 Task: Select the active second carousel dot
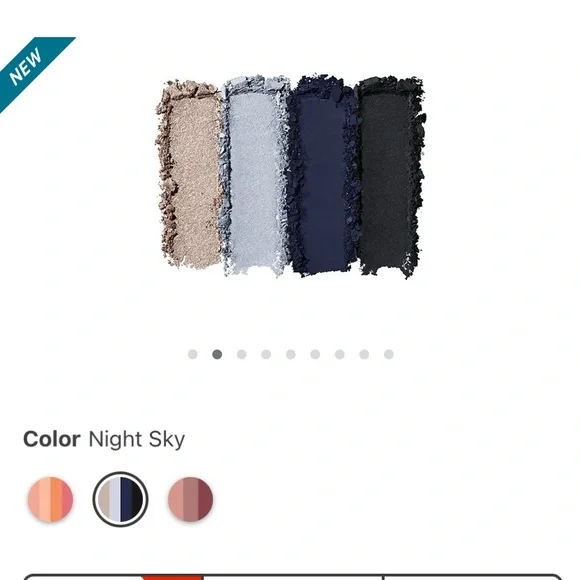tap(217, 354)
